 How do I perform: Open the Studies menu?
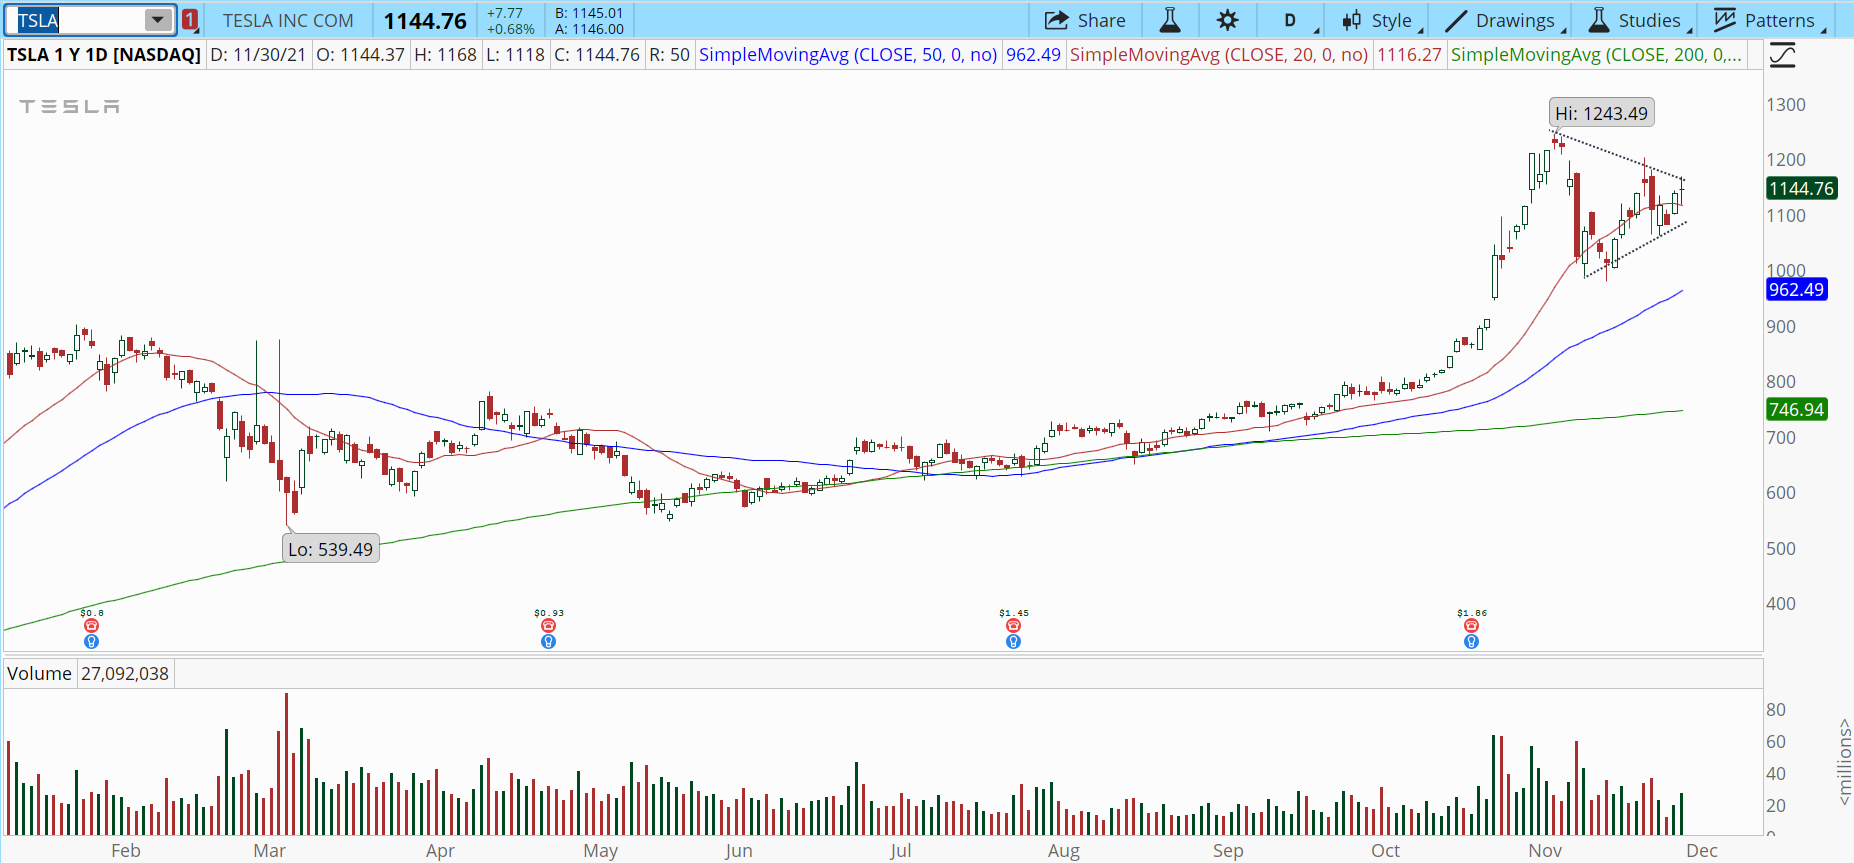point(1636,20)
